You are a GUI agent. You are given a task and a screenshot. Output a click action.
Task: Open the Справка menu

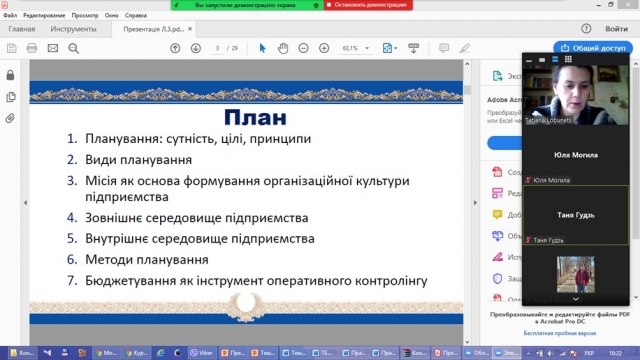click(x=136, y=15)
